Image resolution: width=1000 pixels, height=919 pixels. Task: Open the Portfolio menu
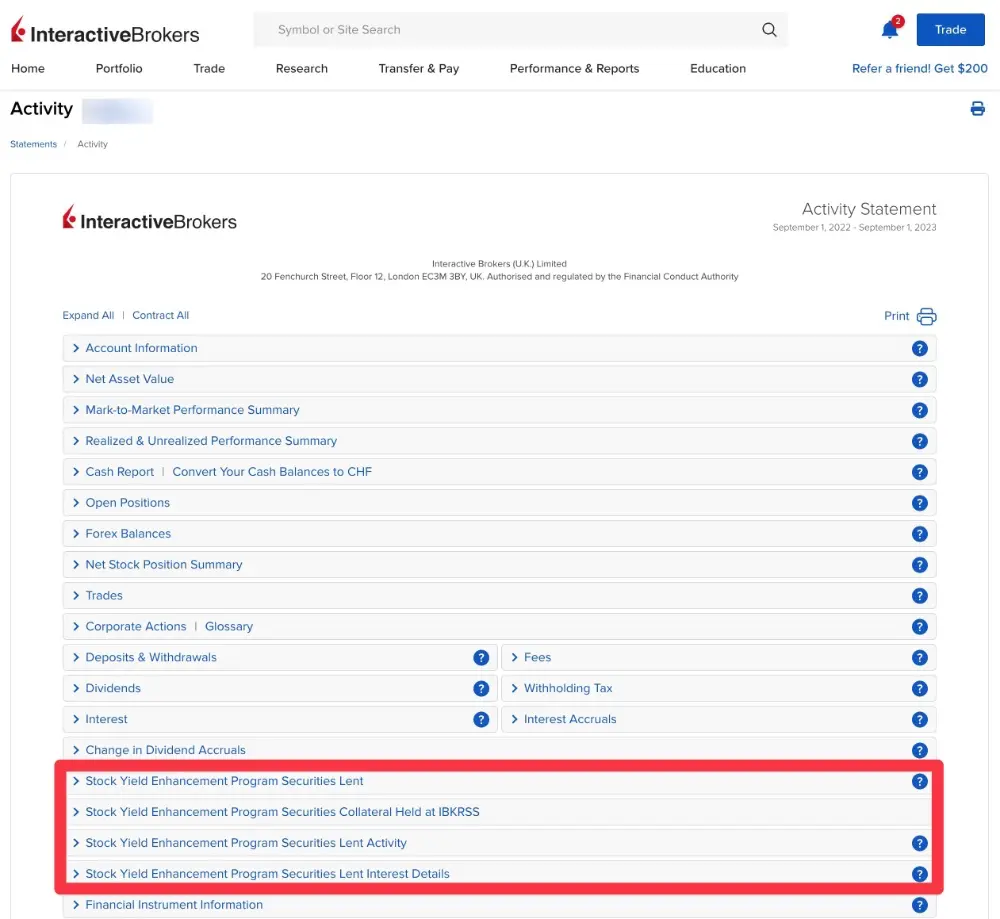pos(119,68)
